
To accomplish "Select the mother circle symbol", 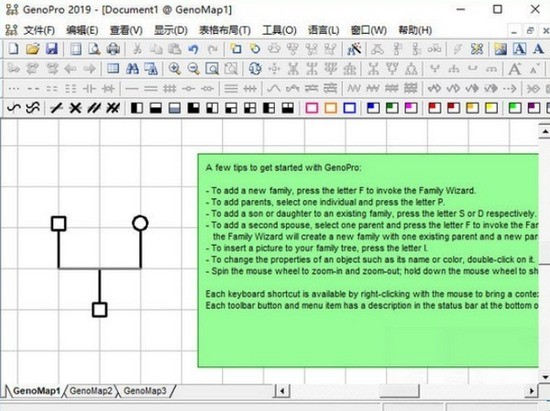I will (x=140, y=223).
